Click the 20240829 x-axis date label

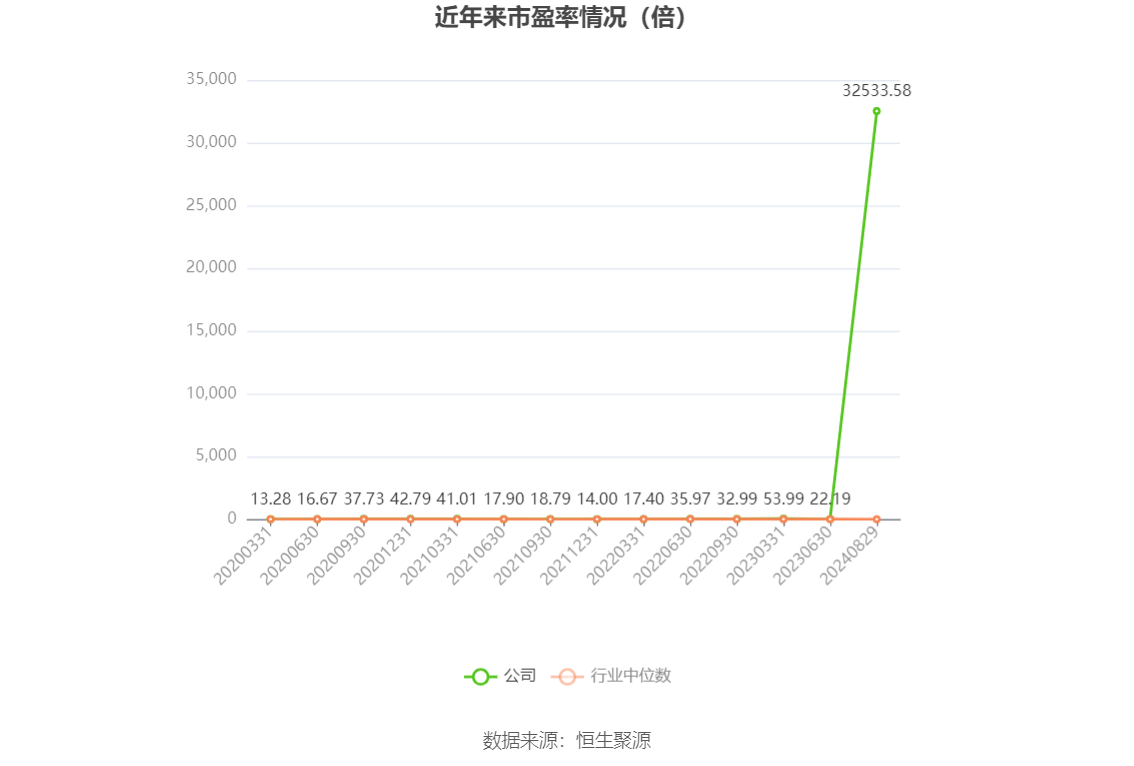tap(853, 556)
